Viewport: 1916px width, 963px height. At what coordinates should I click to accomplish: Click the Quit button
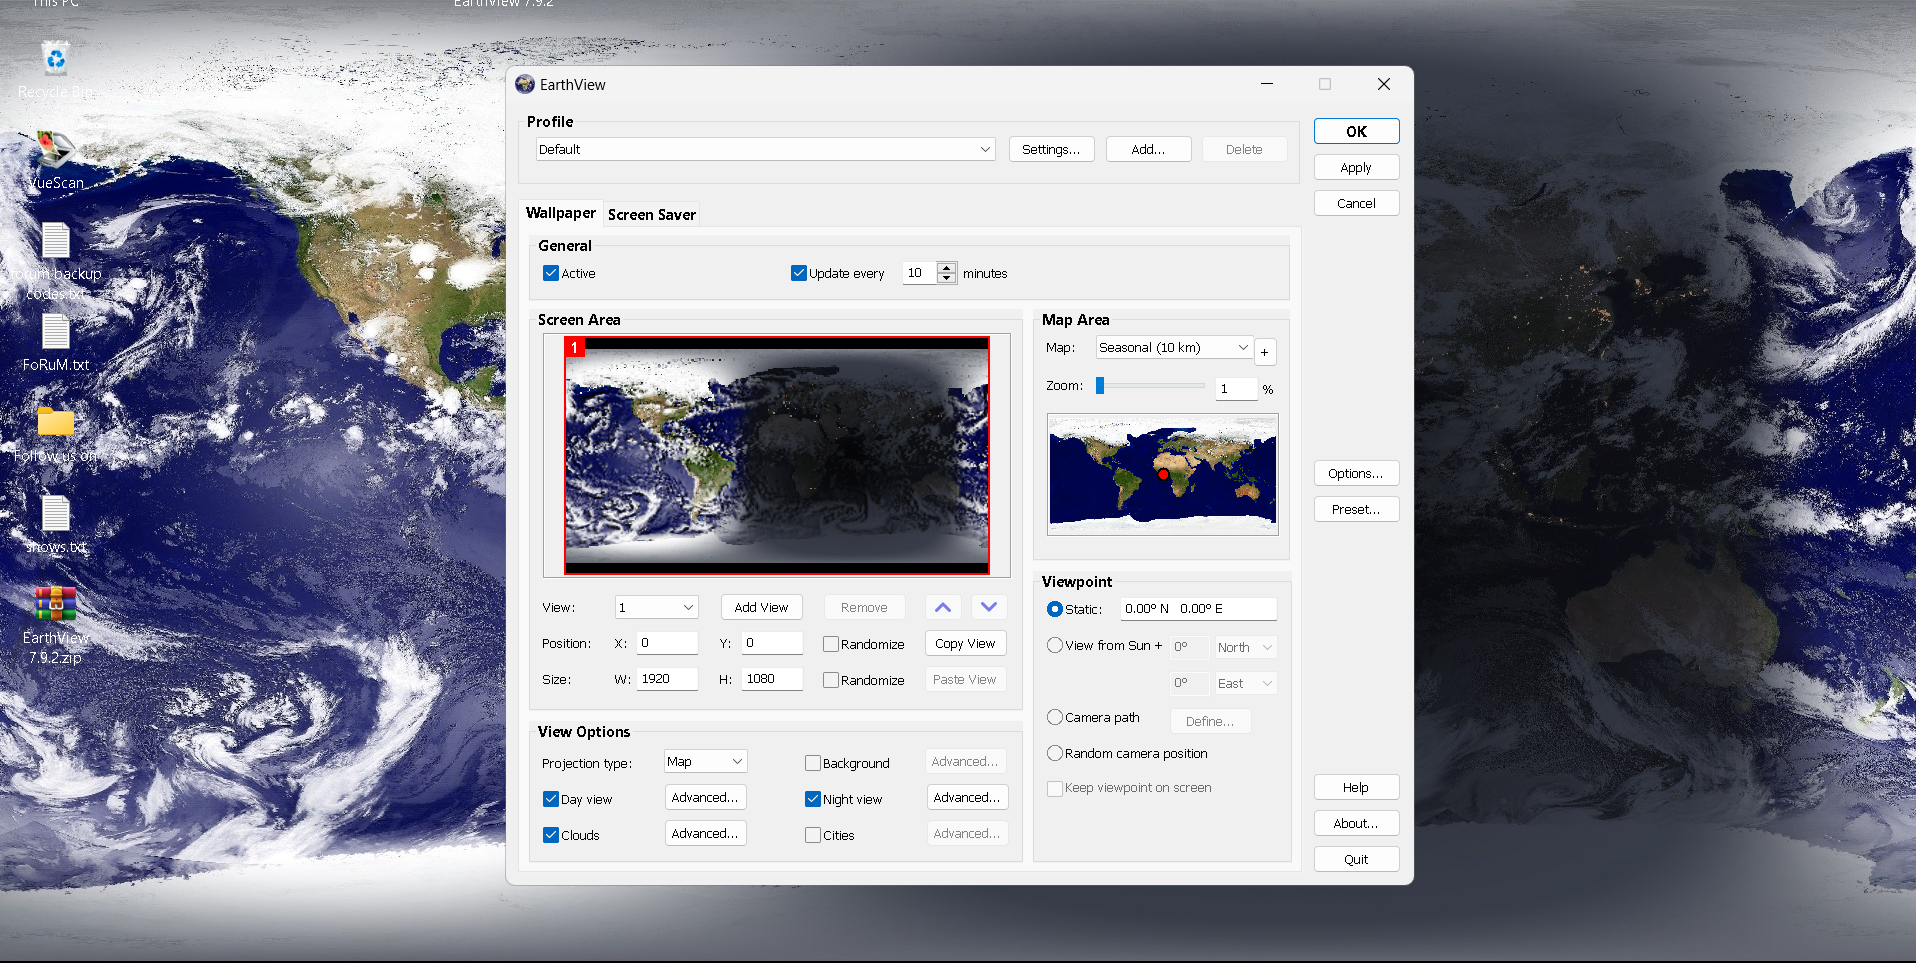1356,859
